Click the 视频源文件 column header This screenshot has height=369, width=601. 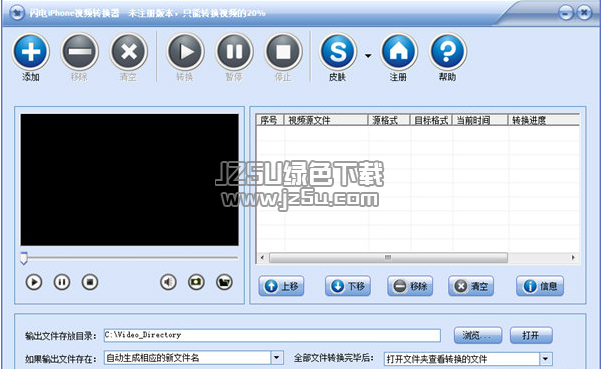326,120
